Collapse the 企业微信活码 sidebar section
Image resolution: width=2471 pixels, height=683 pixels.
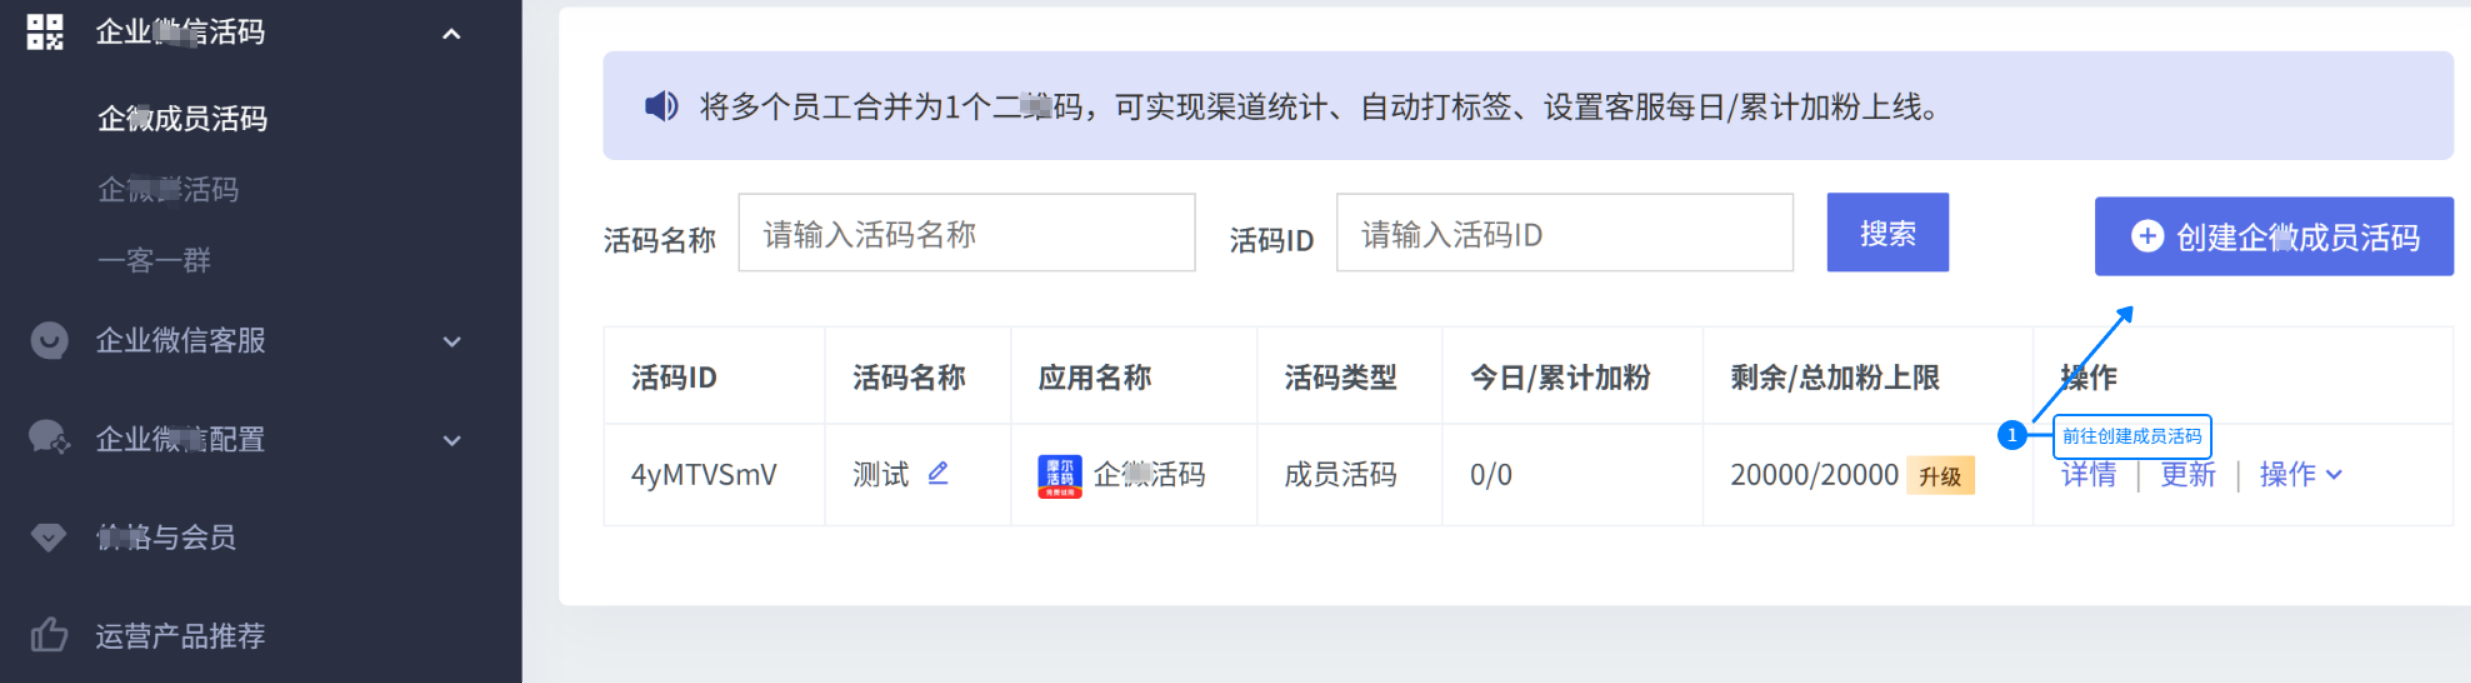pos(451,34)
